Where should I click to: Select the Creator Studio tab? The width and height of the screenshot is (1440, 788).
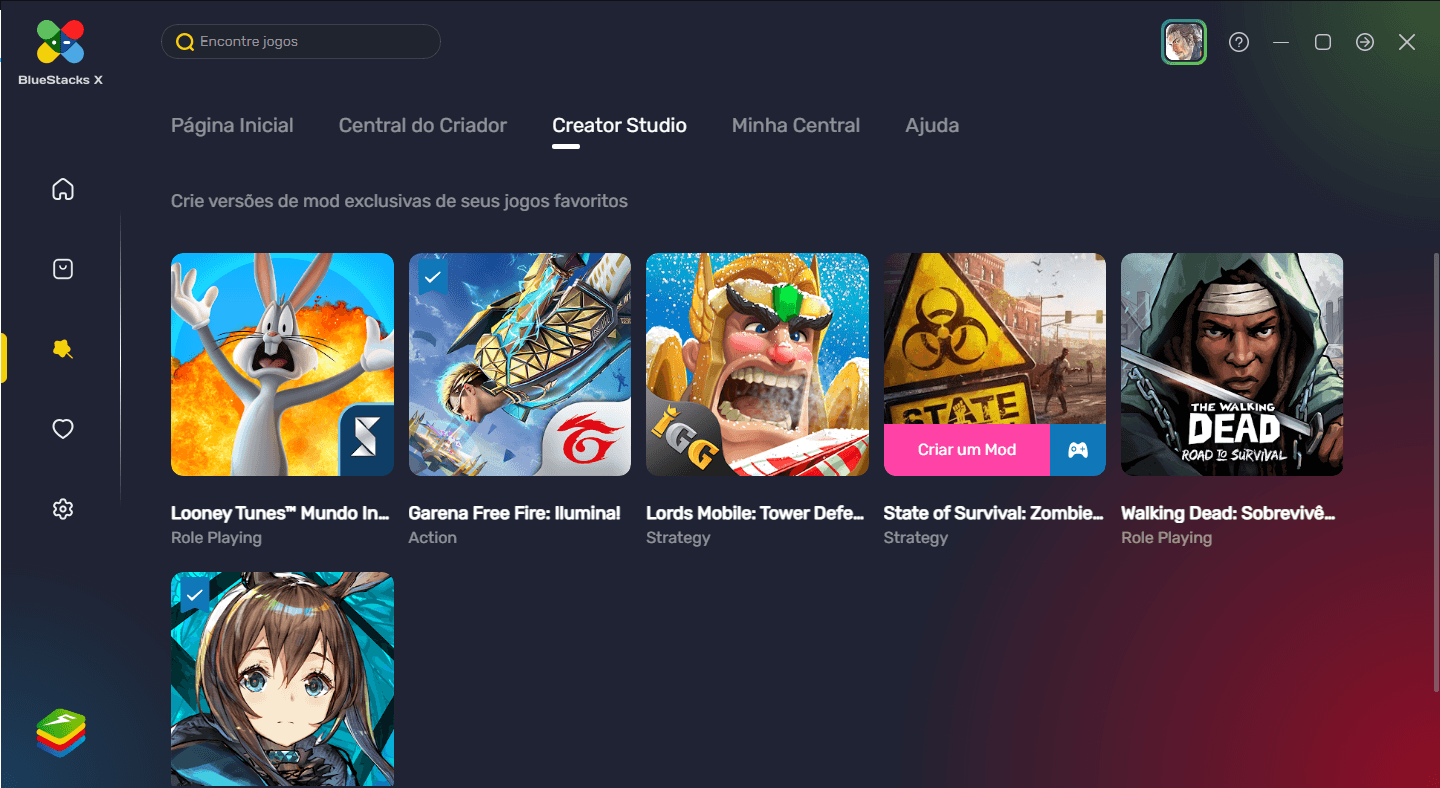click(x=620, y=125)
